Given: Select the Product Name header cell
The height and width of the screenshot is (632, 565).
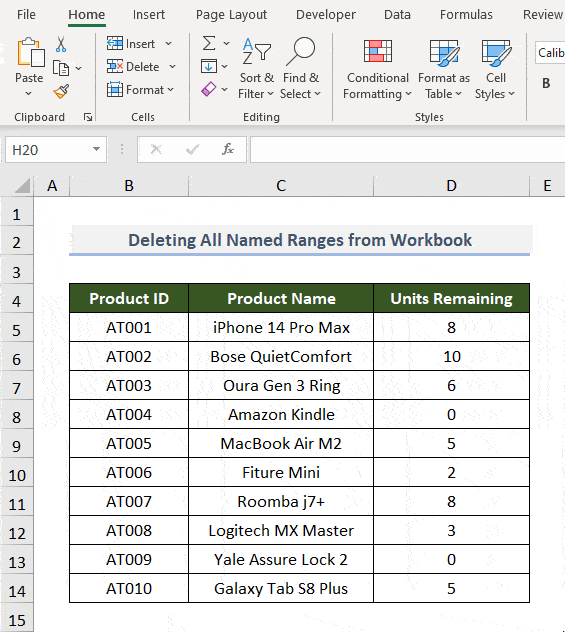Looking at the screenshot, I should tap(281, 298).
